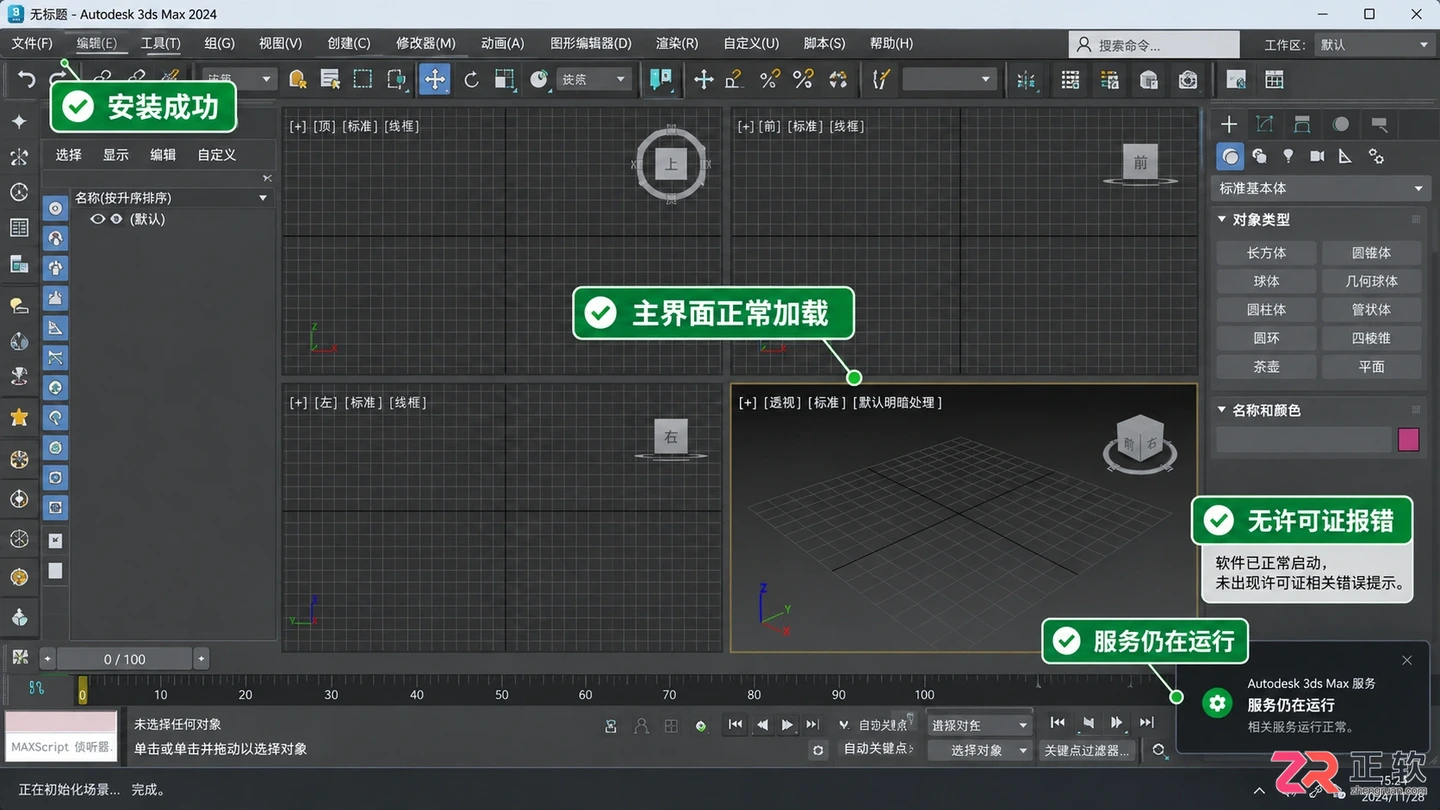Screen dimensions: 1440x810
Task: Open the 脚本(S) menu
Action: pyautogui.click(x=824, y=43)
